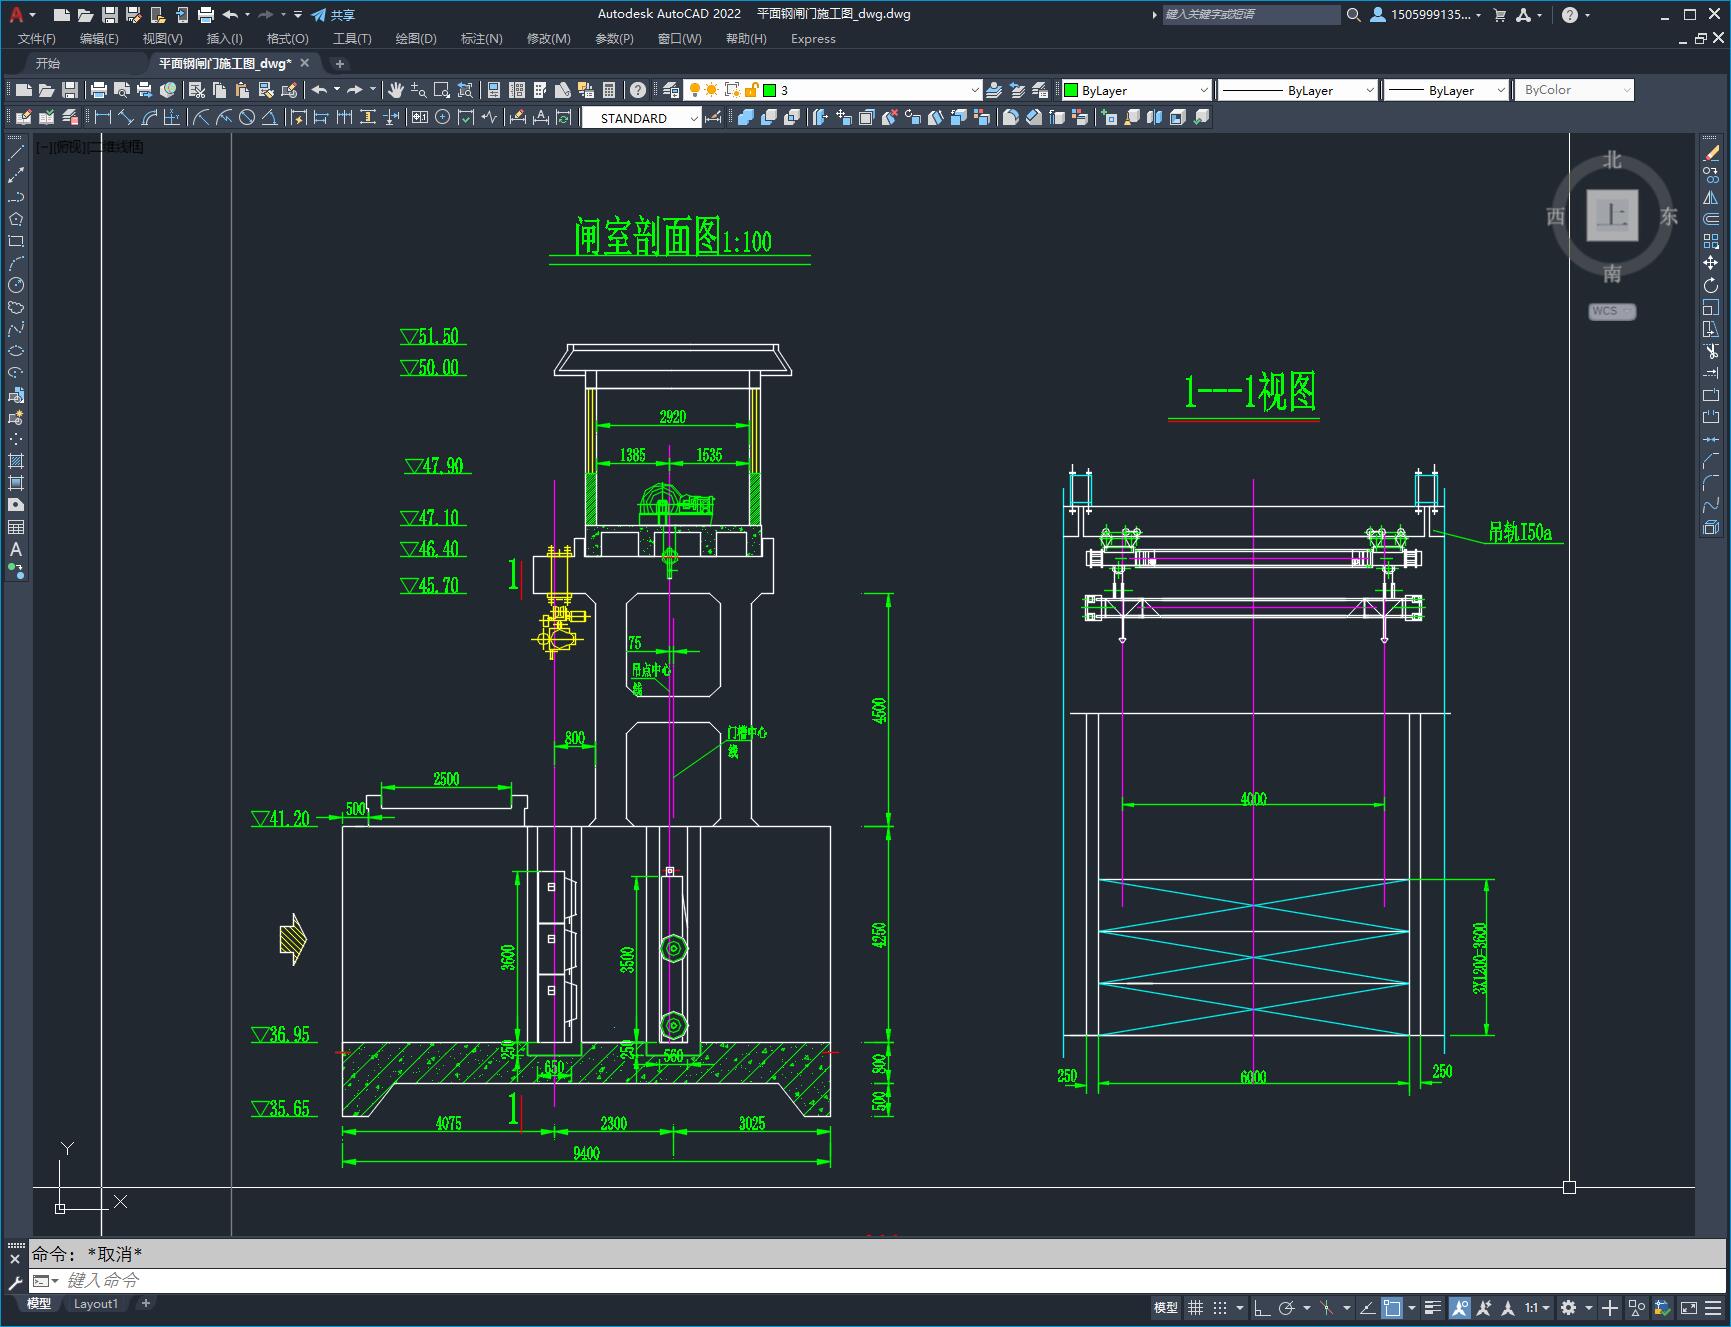Viewport: 1731px width, 1327px height.
Task: Toggle object snap in status bar
Action: [x=1392, y=1308]
